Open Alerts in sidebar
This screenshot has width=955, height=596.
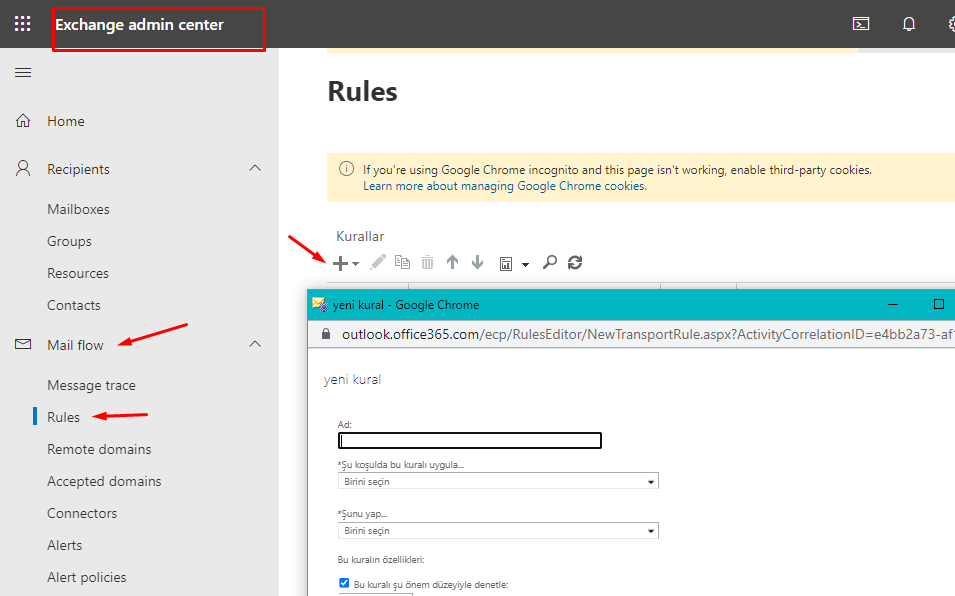coord(65,545)
